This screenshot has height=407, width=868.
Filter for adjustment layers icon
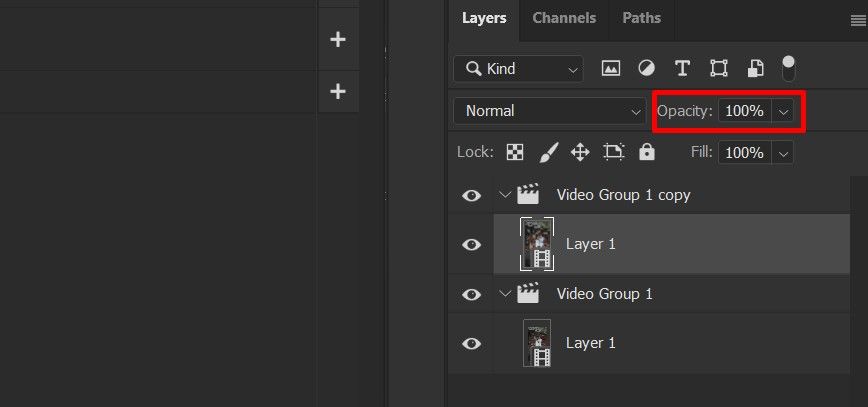coord(647,69)
